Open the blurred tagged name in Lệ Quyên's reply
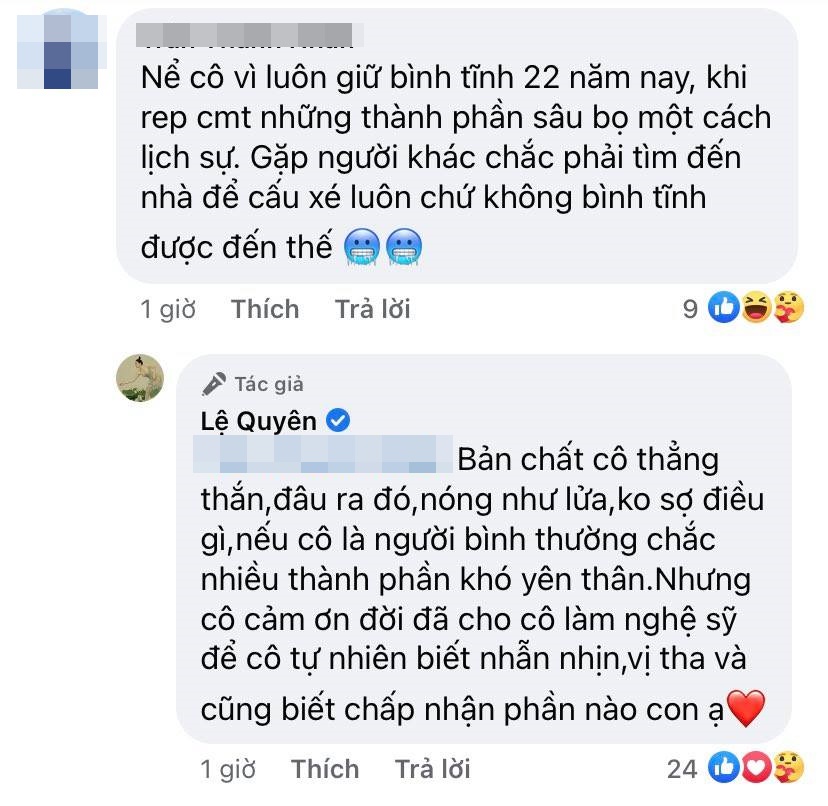 [x=323, y=454]
